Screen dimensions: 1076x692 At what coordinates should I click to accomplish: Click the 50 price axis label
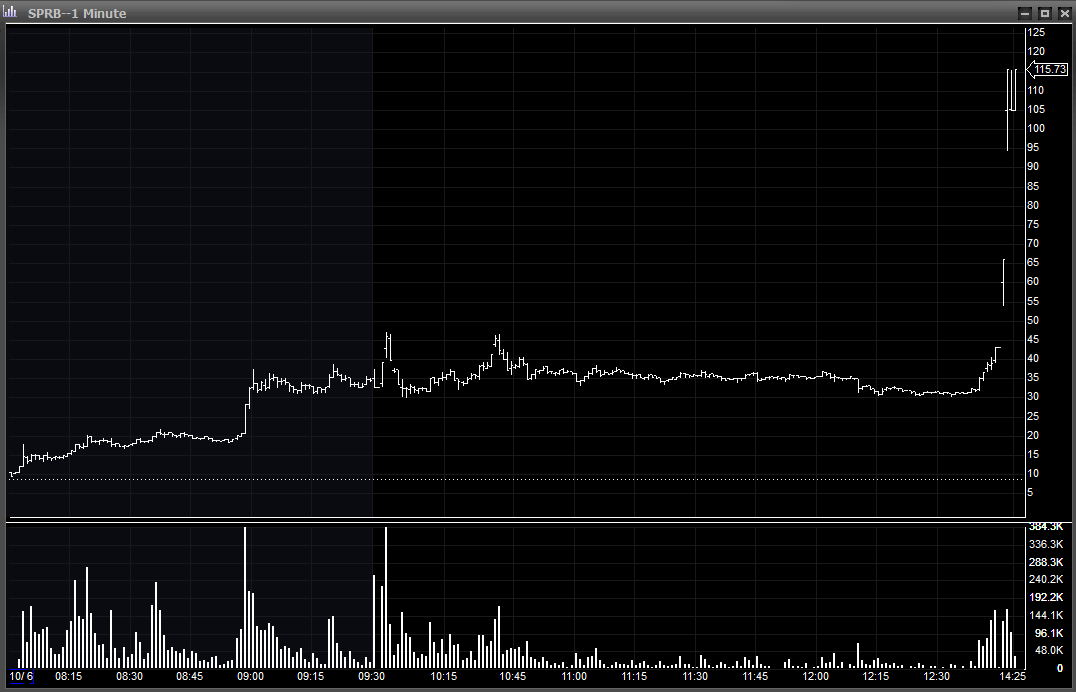tap(1033, 321)
